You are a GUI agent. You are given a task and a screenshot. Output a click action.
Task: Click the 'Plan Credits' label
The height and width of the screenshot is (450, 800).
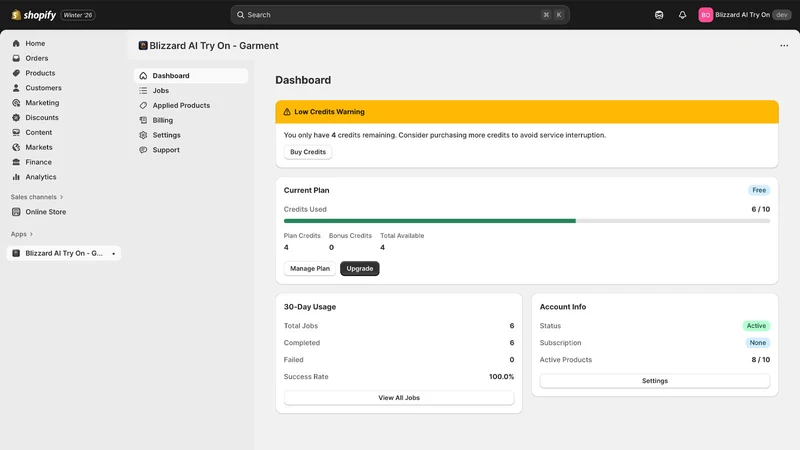(x=302, y=236)
